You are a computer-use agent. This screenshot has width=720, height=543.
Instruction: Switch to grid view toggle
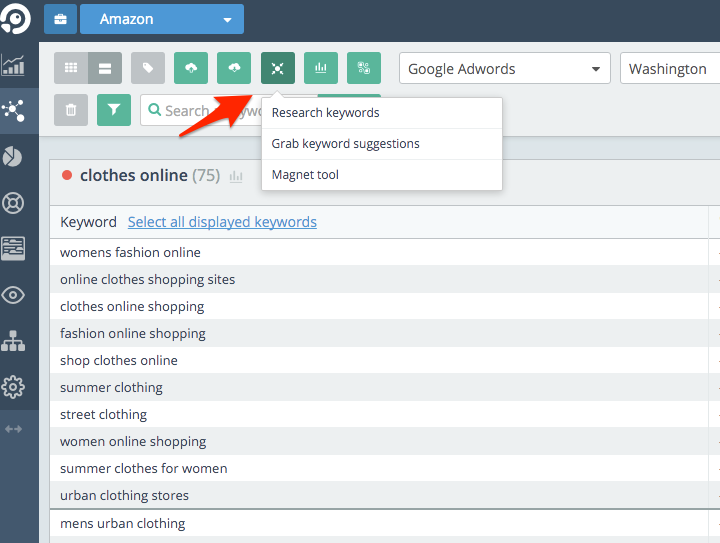click(x=71, y=68)
